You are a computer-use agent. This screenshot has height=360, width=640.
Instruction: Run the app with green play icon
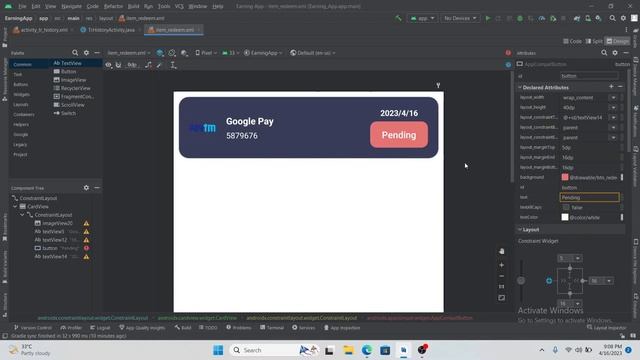[x=488, y=18]
